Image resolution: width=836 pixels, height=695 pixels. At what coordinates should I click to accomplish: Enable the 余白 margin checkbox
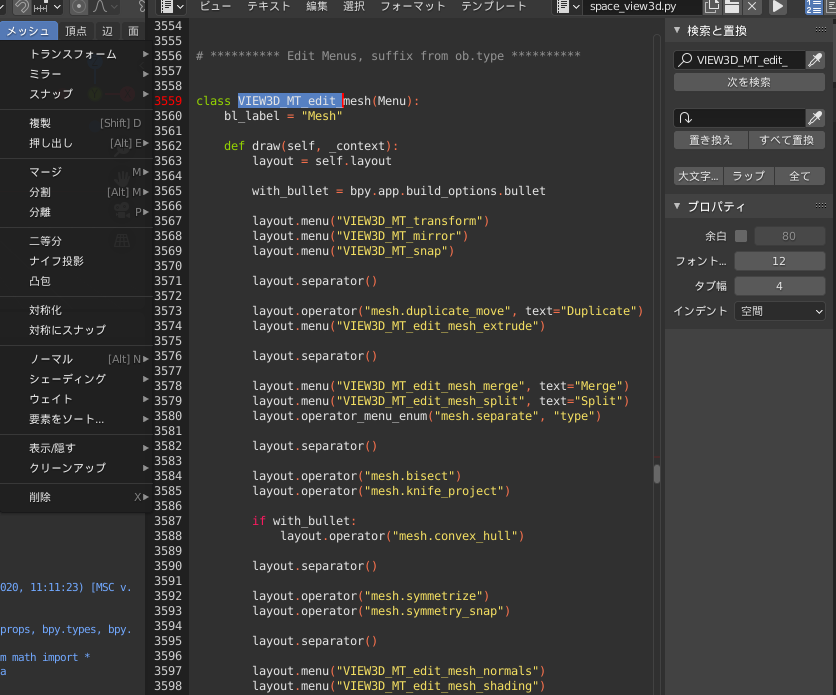click(741, 236)
